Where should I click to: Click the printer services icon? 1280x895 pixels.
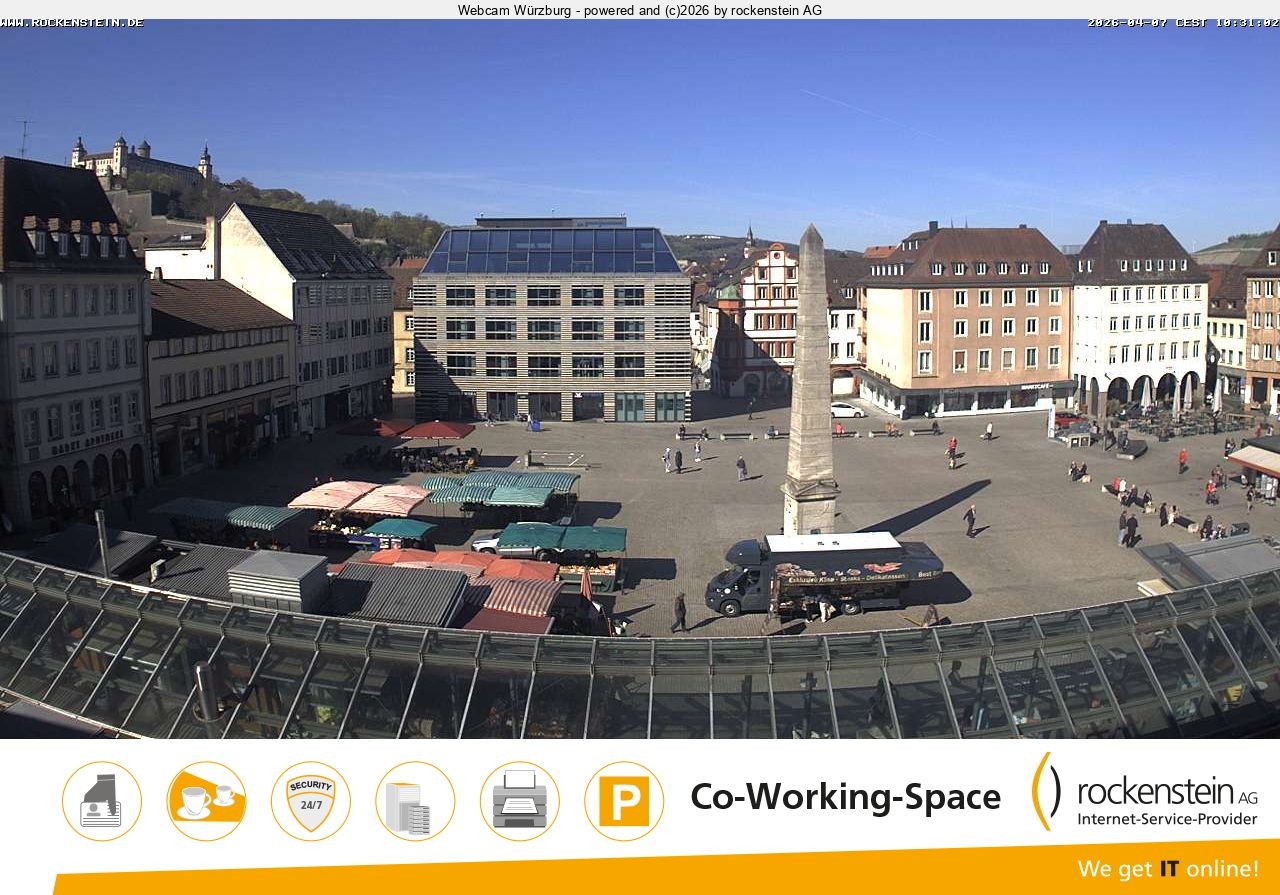click(518, 800)
